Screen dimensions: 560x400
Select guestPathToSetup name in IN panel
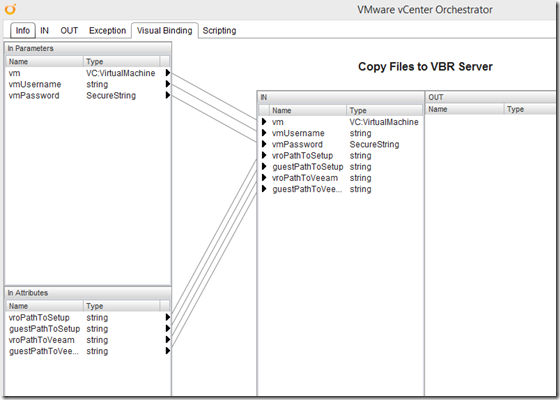(x=308, y=166)
